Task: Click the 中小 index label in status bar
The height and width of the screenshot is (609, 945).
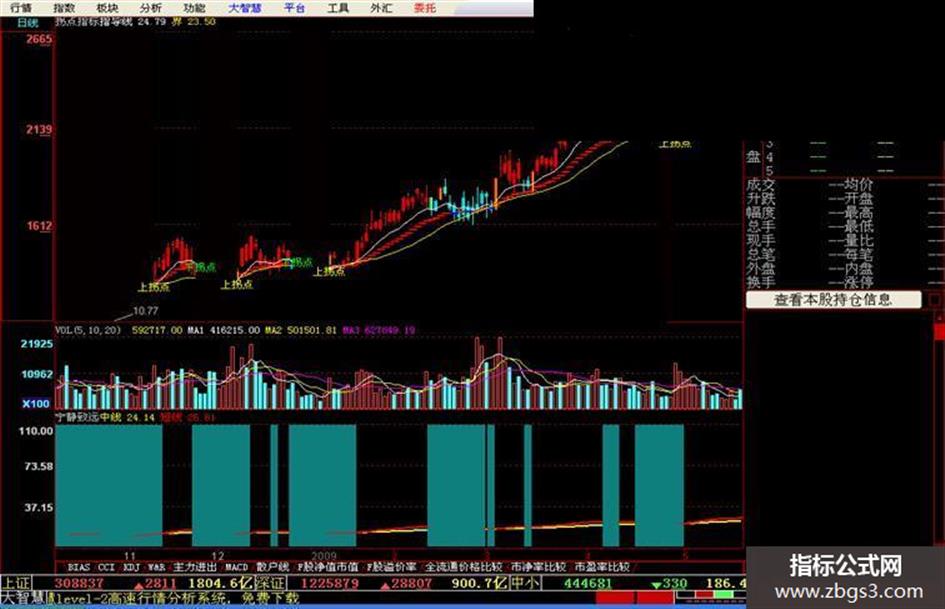Action: point(525,583)
